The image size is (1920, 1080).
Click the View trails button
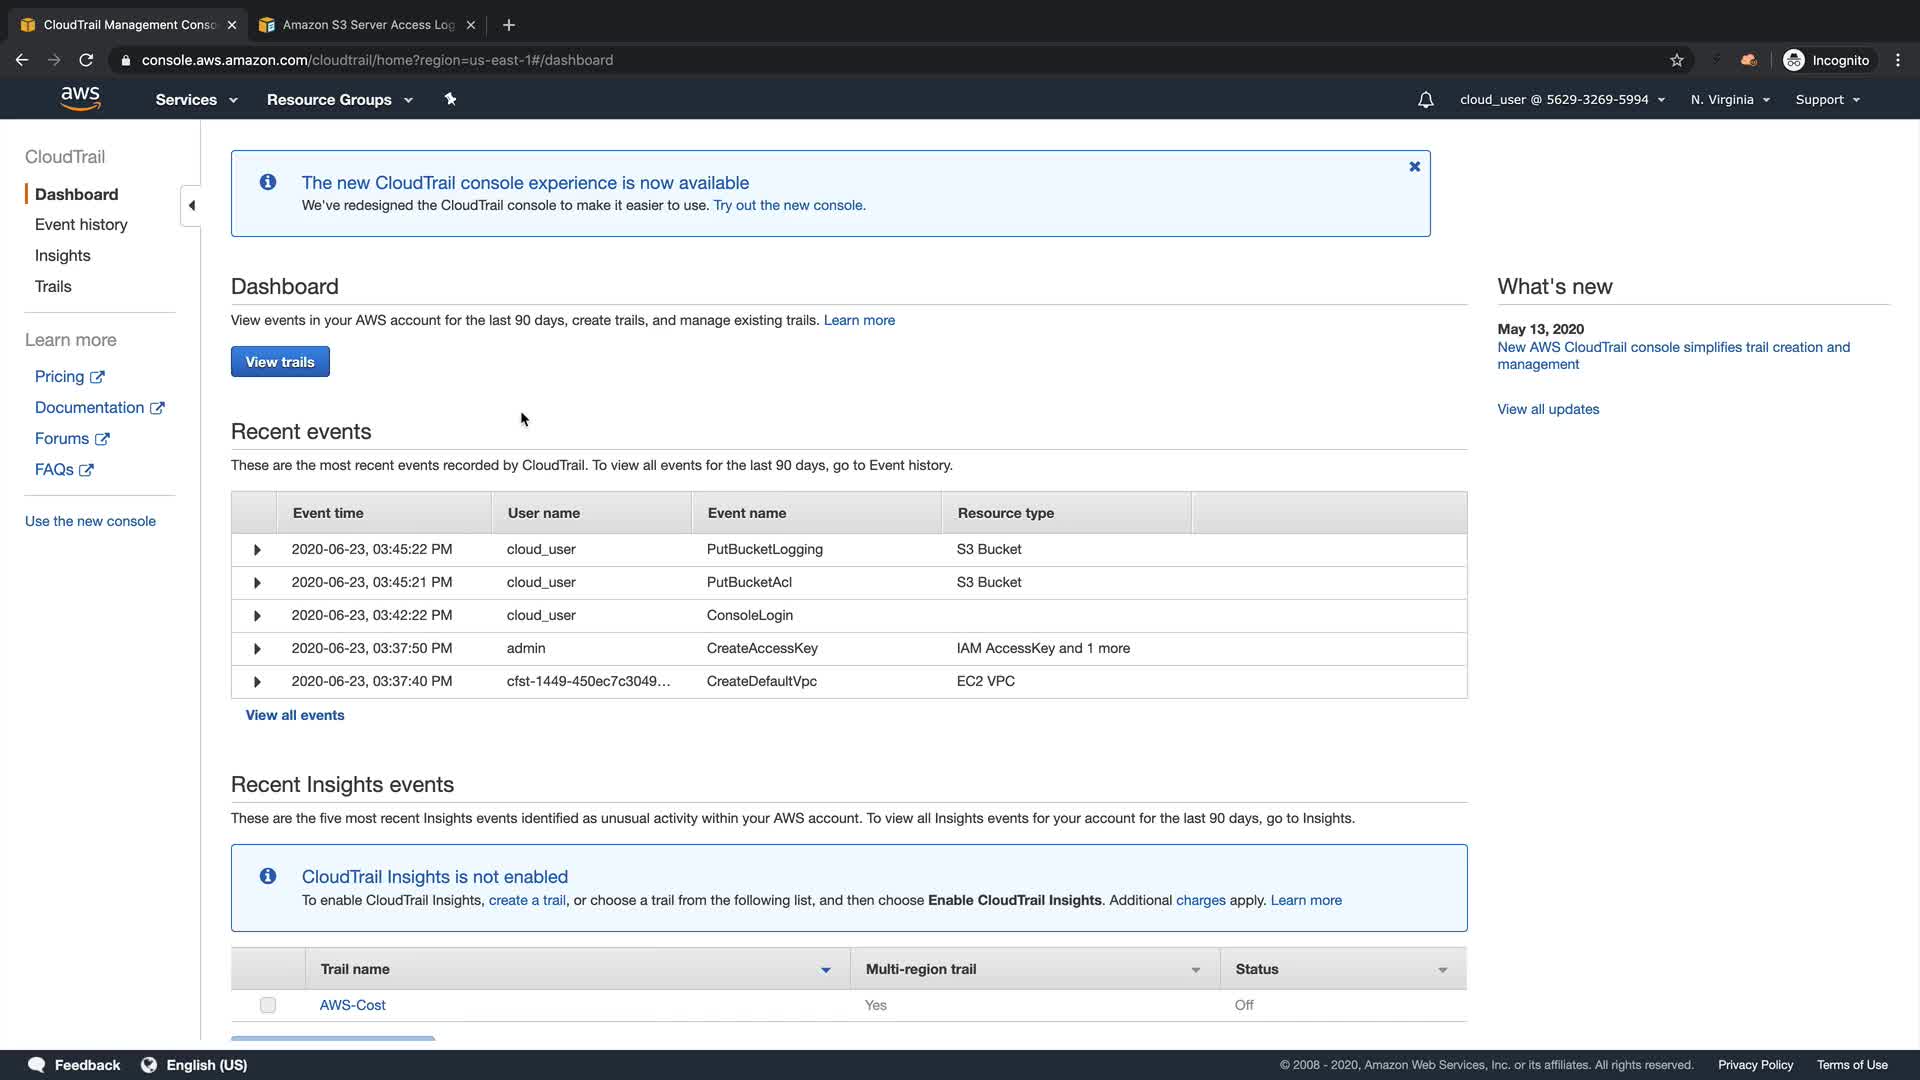(280, 362)
